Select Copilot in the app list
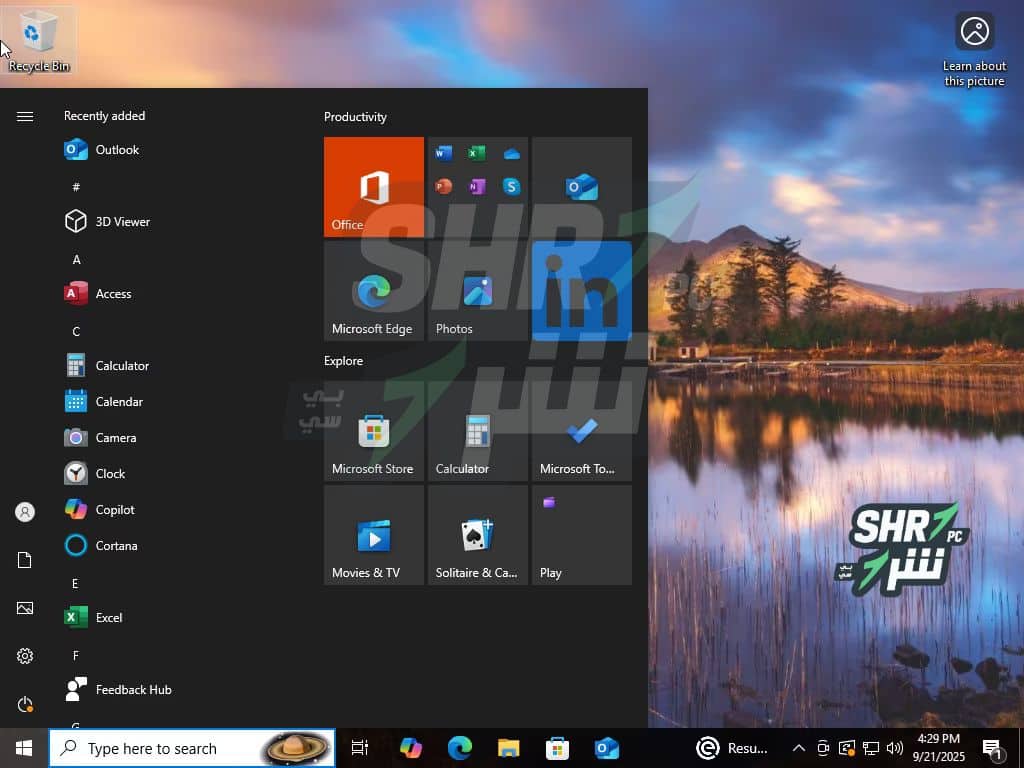Screen dimensions: 1024x768 [x=115, y=510]
